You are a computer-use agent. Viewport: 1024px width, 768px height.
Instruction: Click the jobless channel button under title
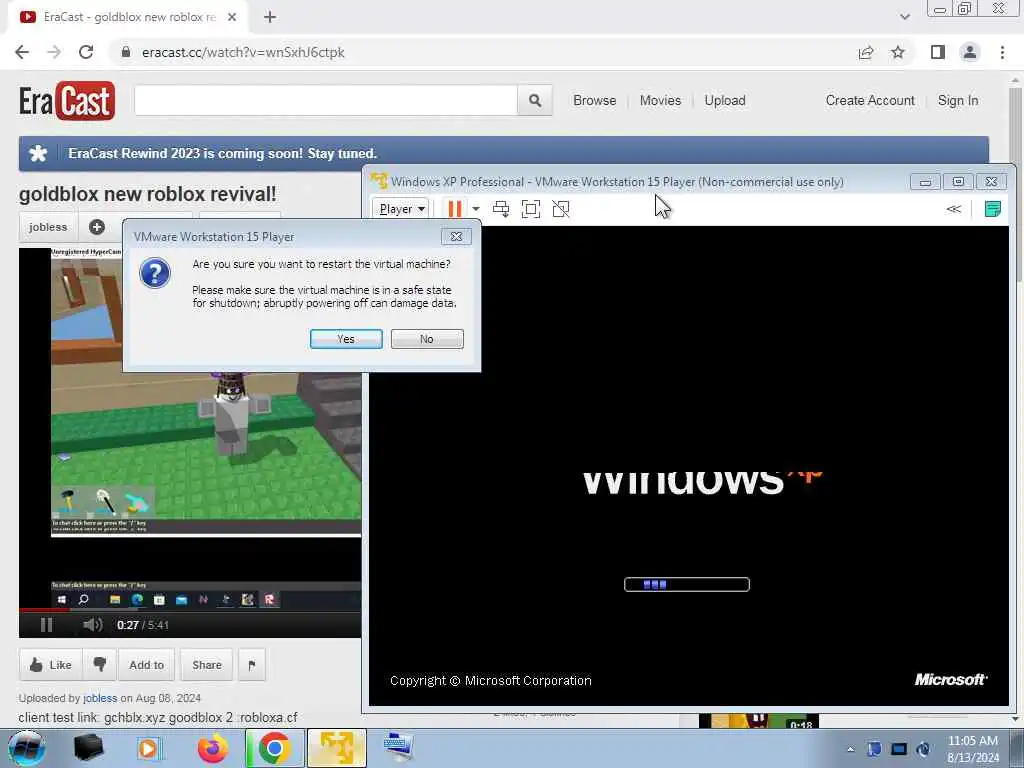coord(48,227)
